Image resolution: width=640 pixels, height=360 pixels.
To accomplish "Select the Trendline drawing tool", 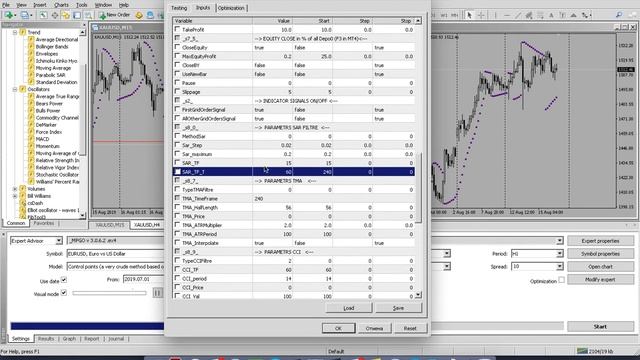I will pyautogui.click(x=518, y=15).
